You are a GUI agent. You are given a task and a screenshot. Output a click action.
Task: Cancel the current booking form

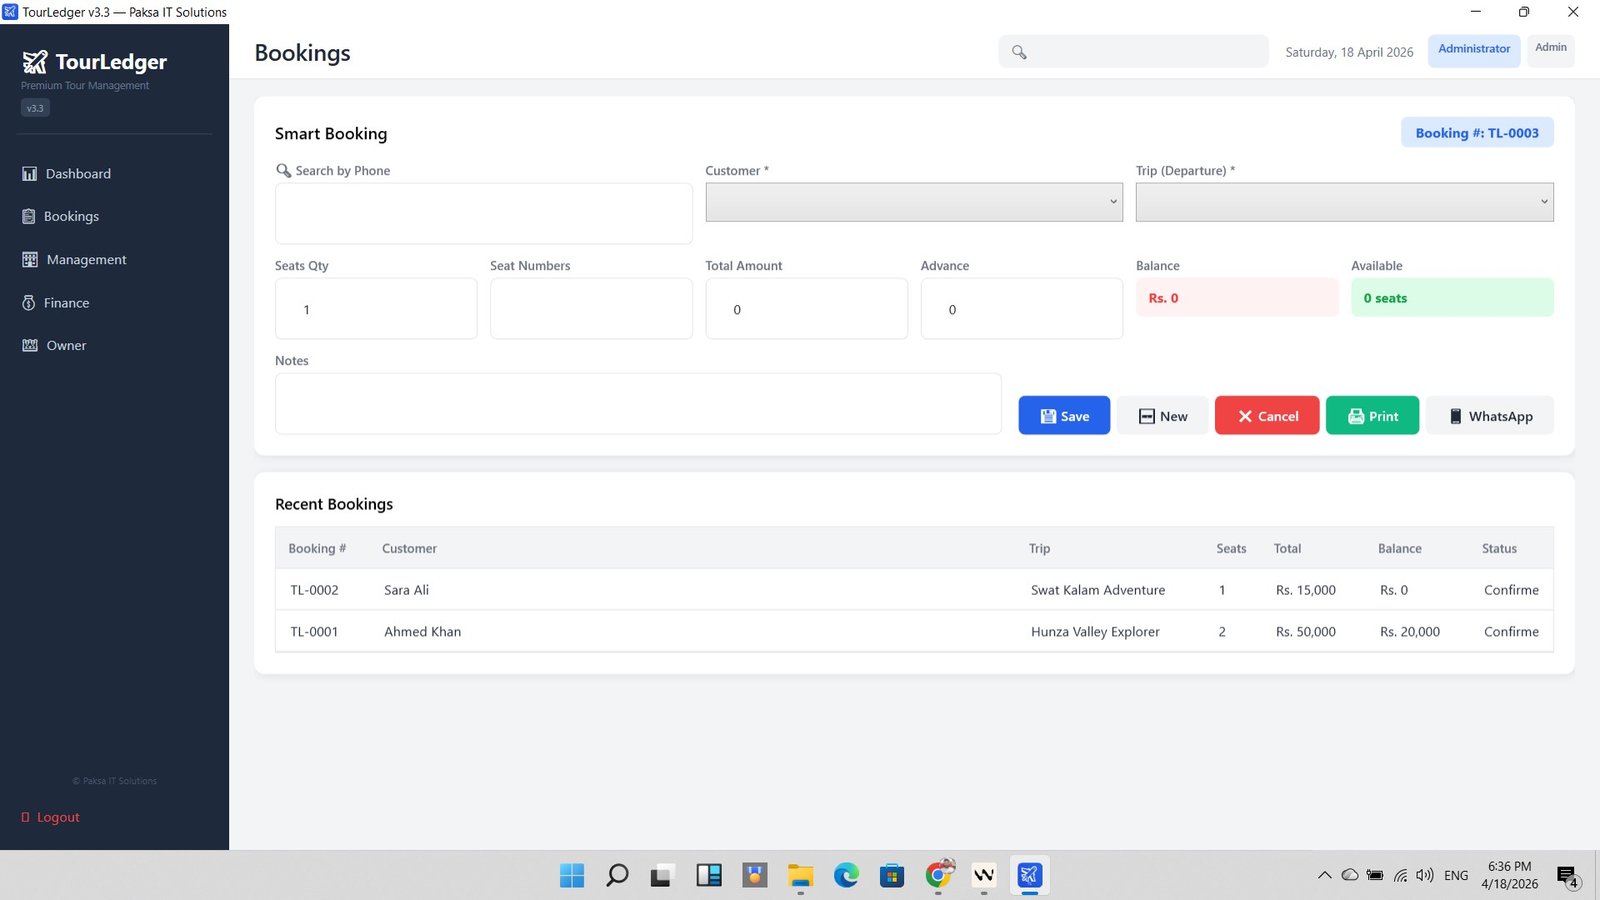click(x=1266, y=415)
